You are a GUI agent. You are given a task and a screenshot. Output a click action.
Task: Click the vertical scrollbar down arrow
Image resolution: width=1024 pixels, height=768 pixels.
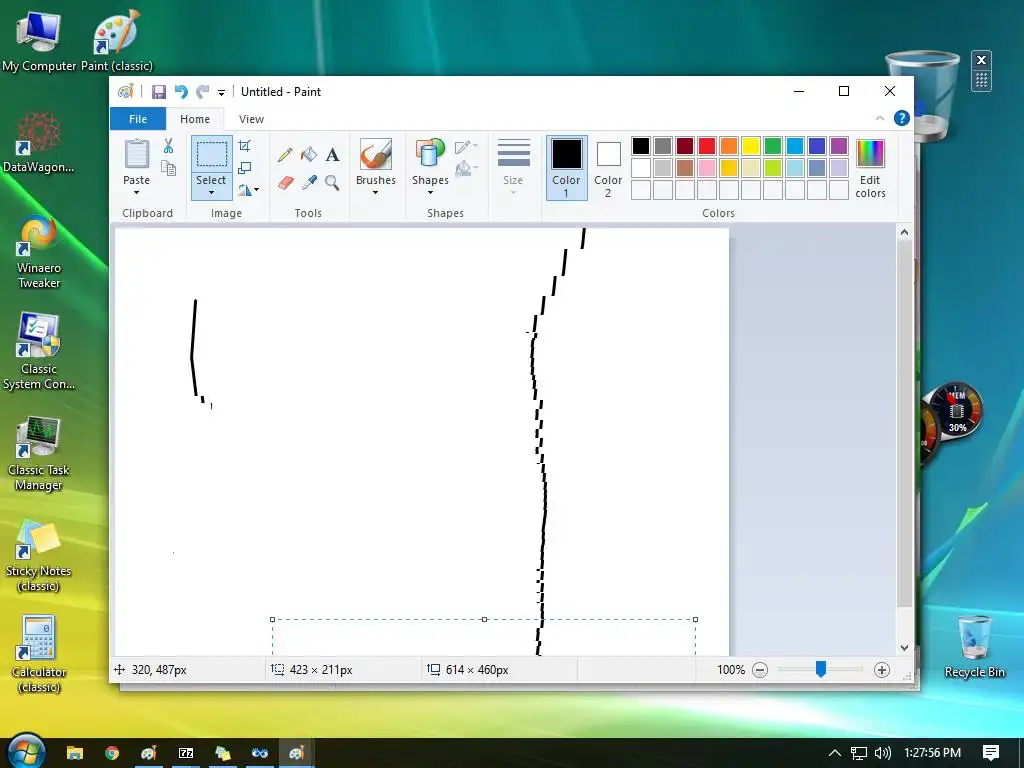(904, 648)
